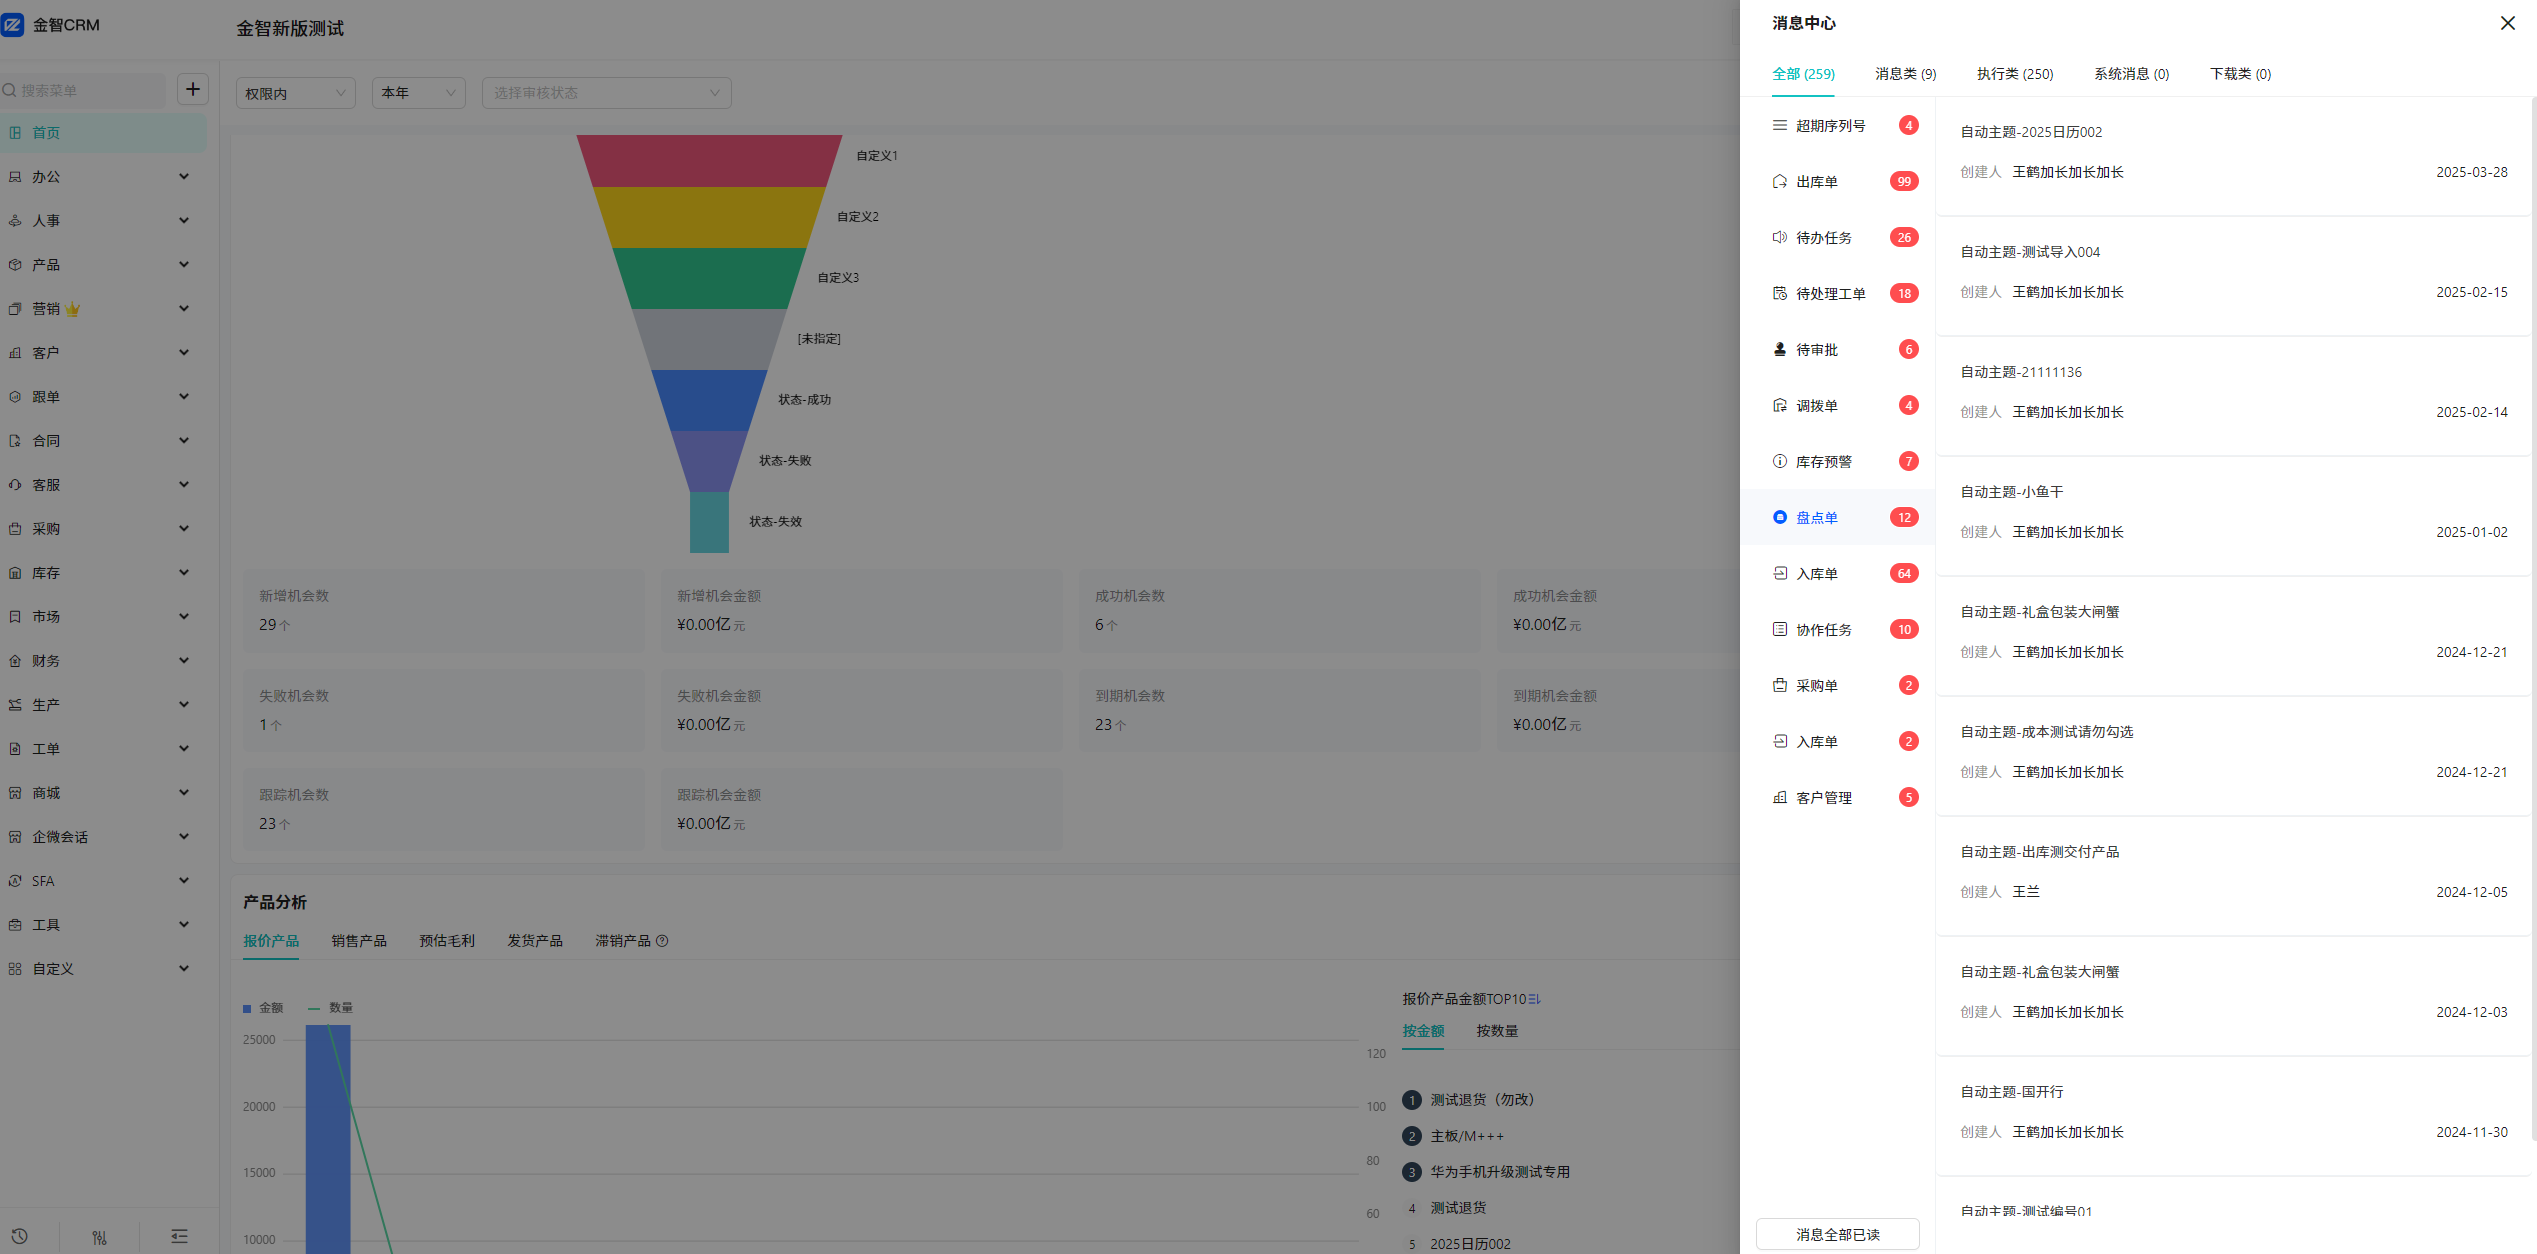Select the 销售产品 tab
2537x1254 pixels.
359,941
